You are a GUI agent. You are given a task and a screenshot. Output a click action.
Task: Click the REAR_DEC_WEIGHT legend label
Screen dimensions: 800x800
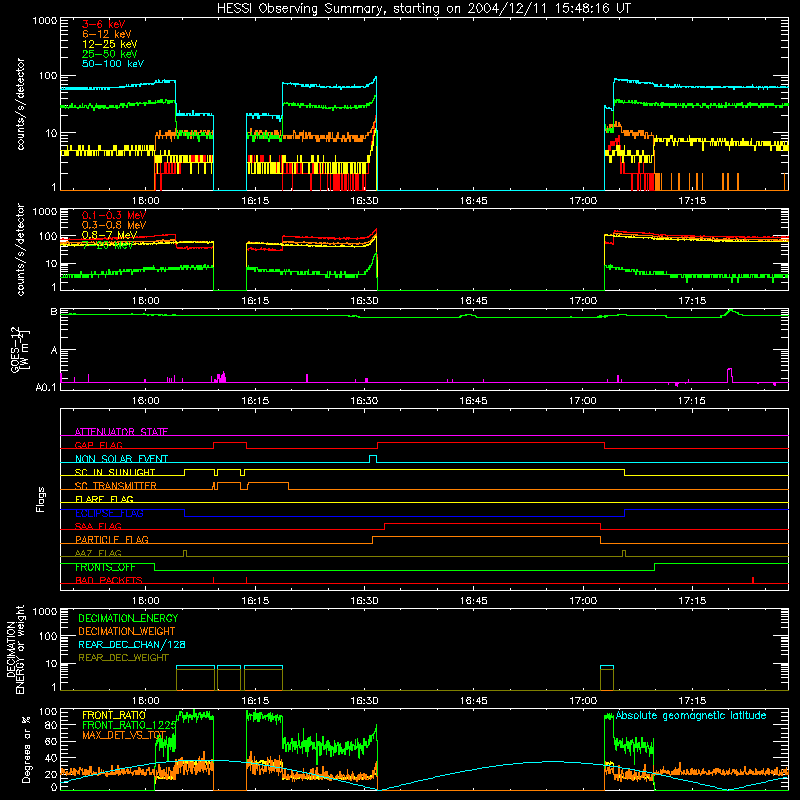click(x=123, y=658)
